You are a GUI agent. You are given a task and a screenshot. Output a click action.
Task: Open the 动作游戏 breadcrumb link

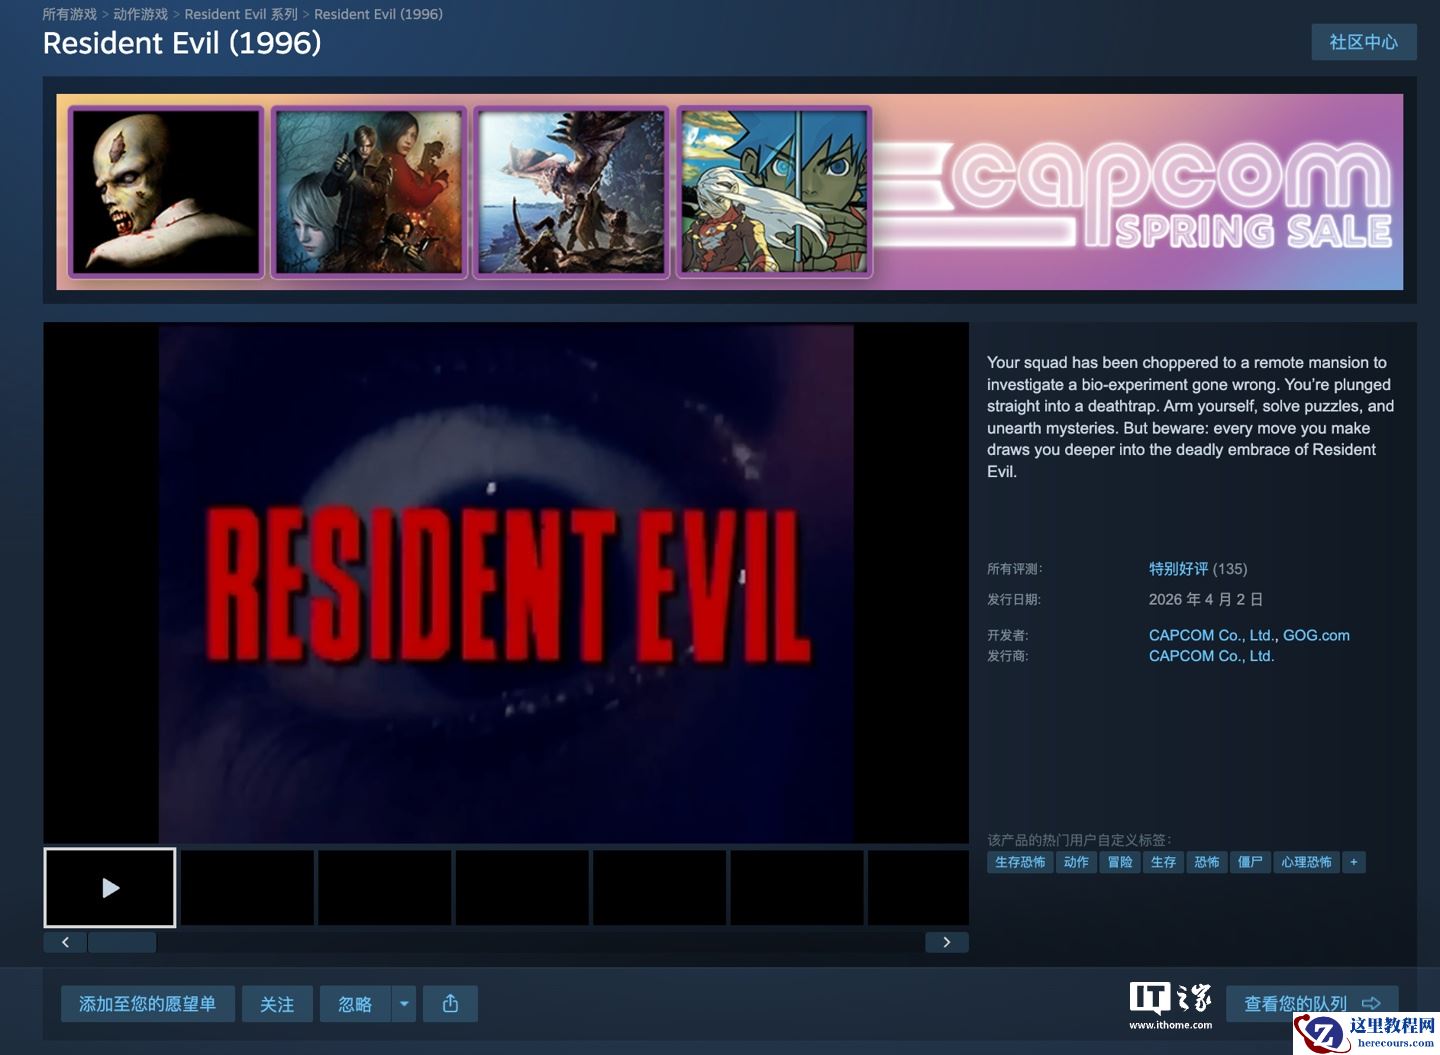click(x=140, y=14)
